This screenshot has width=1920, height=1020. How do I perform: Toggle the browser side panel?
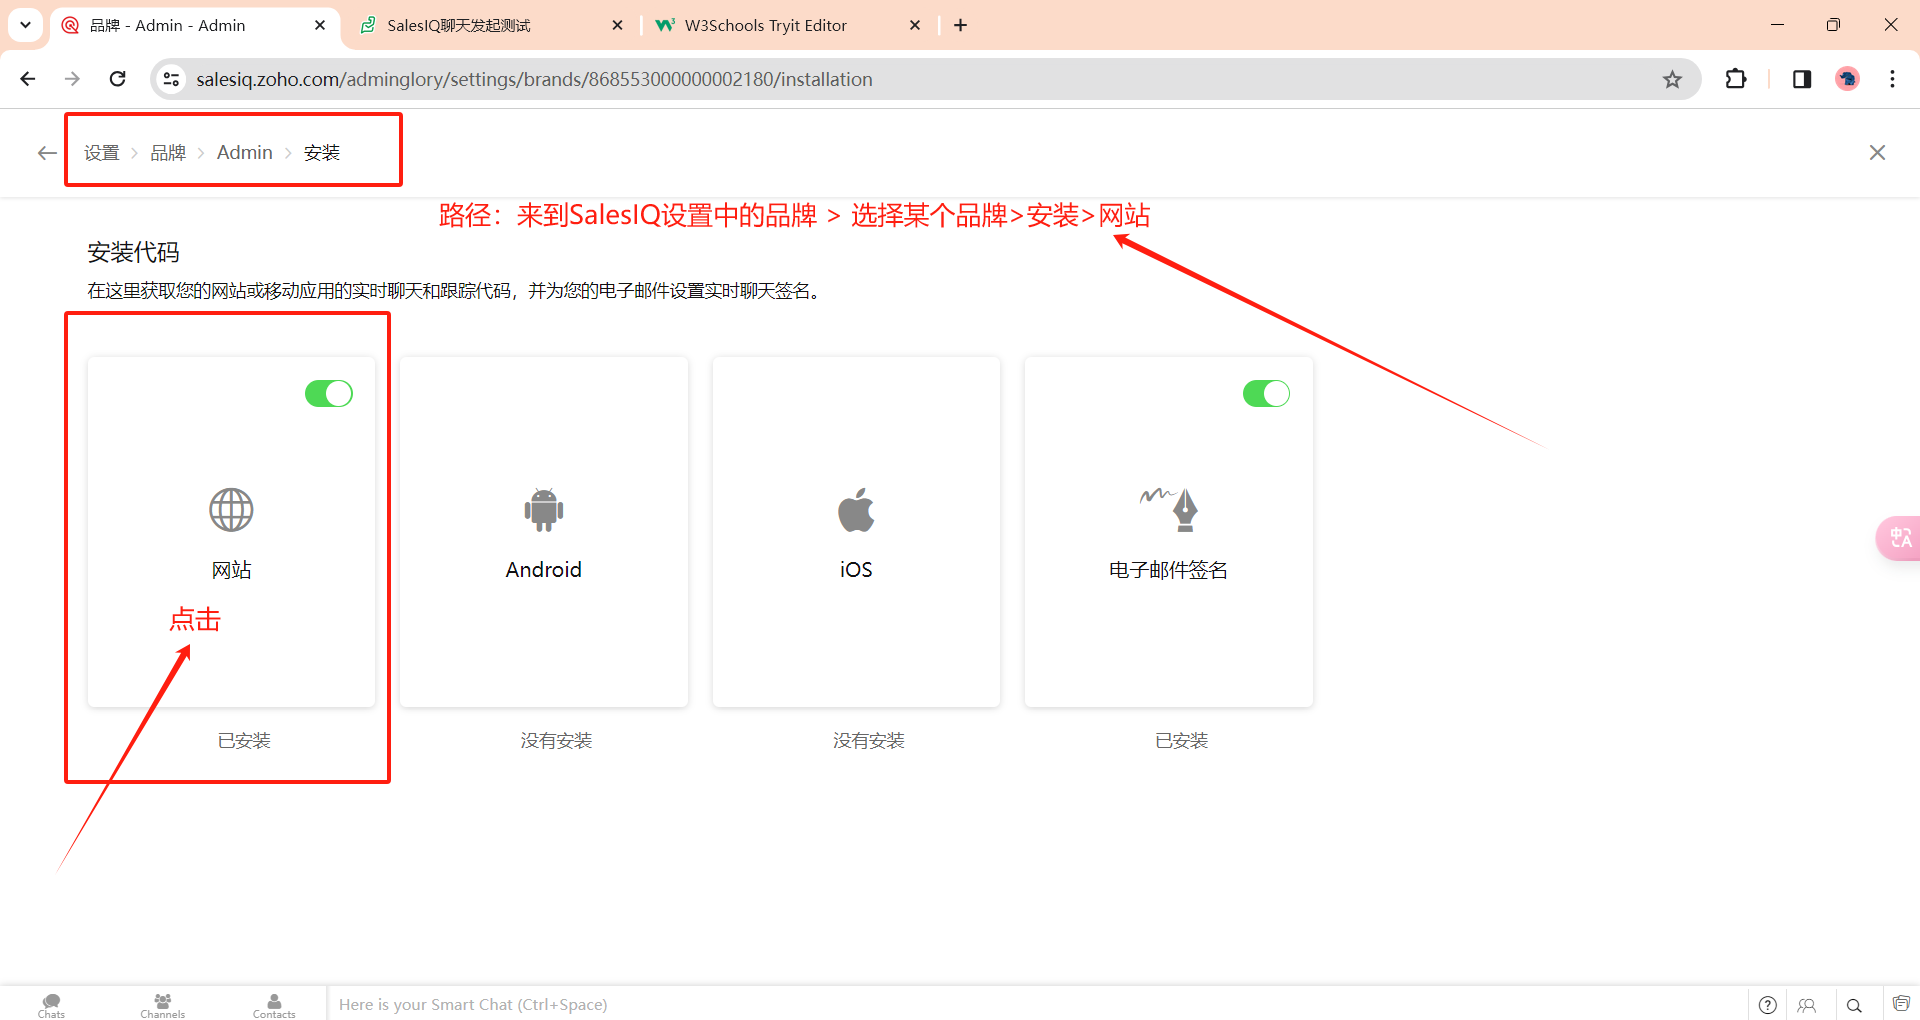1801,79
